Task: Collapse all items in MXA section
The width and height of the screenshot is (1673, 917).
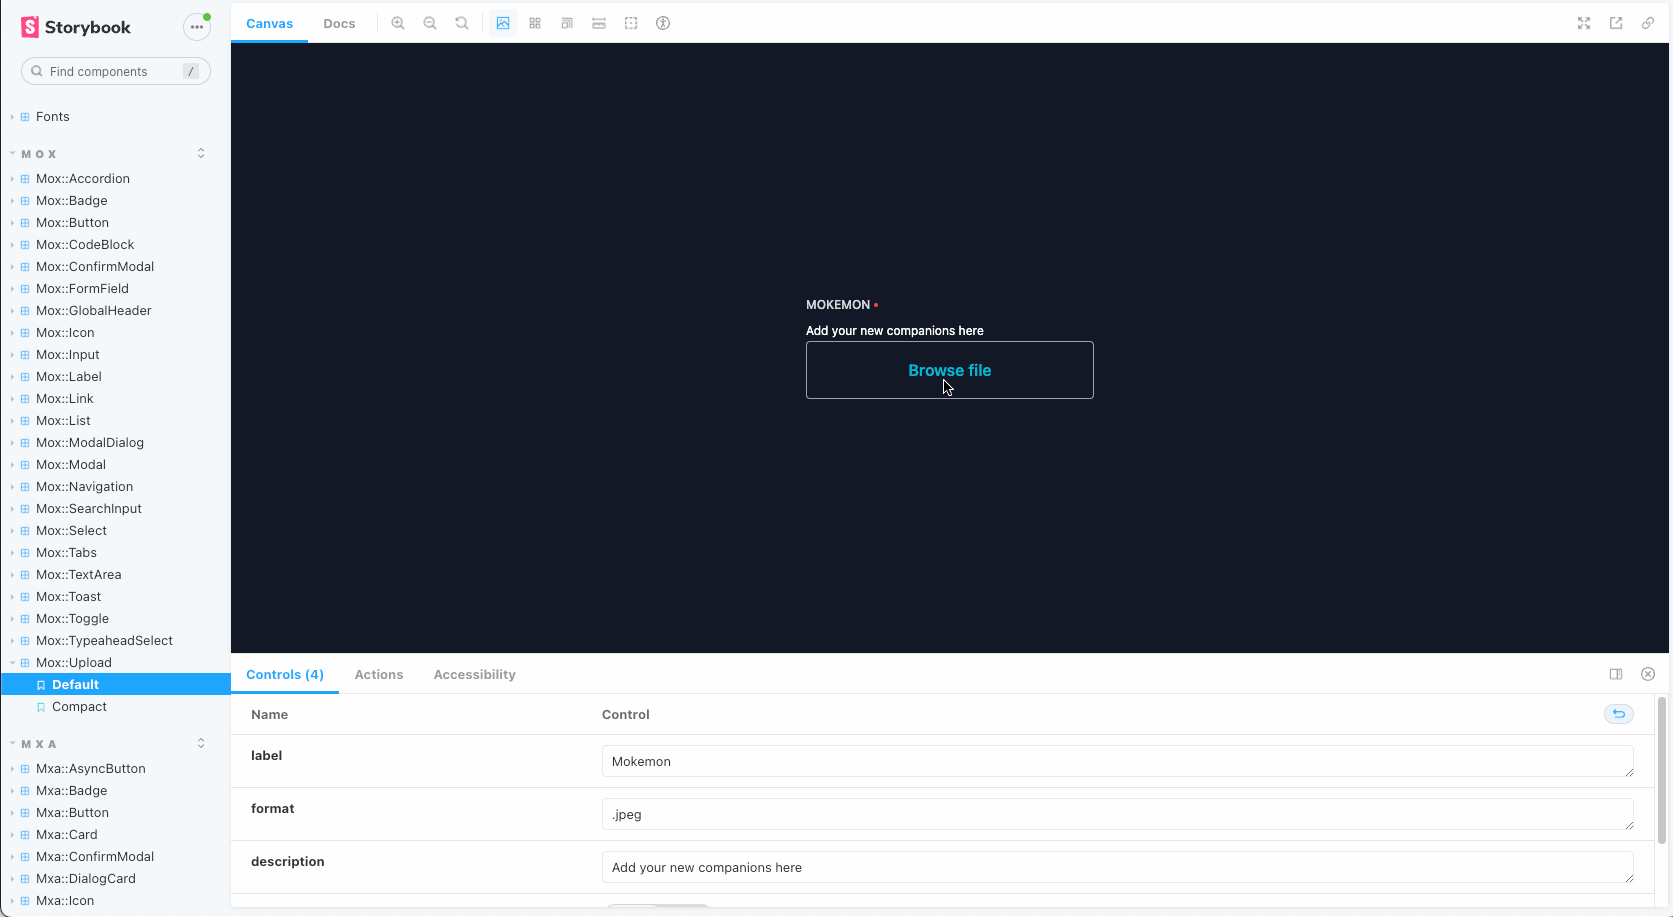Action: pos(201,744)
